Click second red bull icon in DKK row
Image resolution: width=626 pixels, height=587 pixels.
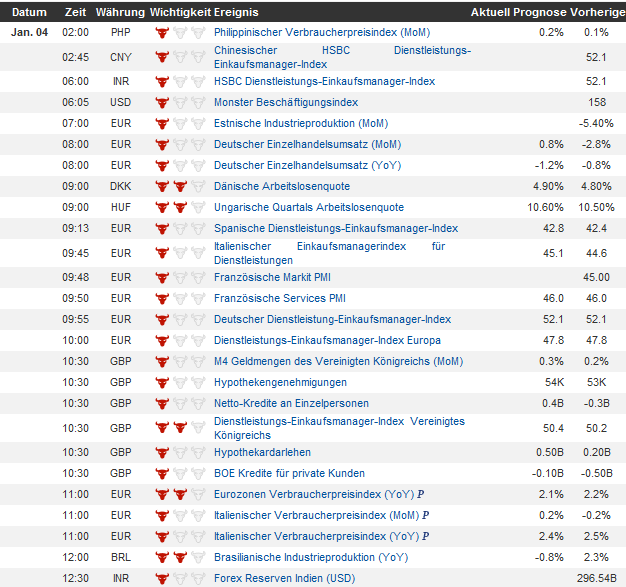[180, 186]
